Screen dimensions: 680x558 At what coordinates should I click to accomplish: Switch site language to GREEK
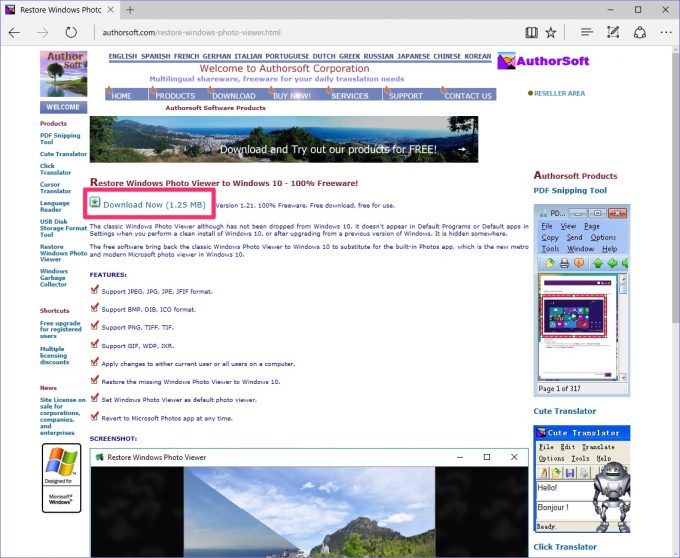click(x=350, y=56)
